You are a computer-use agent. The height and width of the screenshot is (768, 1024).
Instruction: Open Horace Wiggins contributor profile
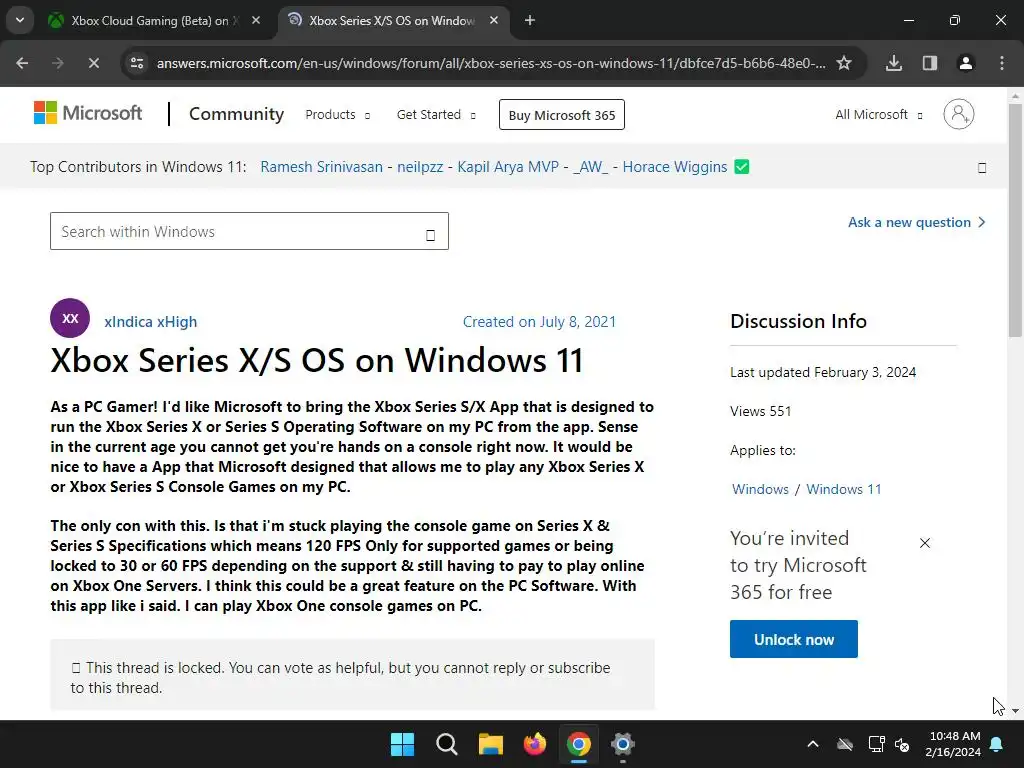click(675, 167)
